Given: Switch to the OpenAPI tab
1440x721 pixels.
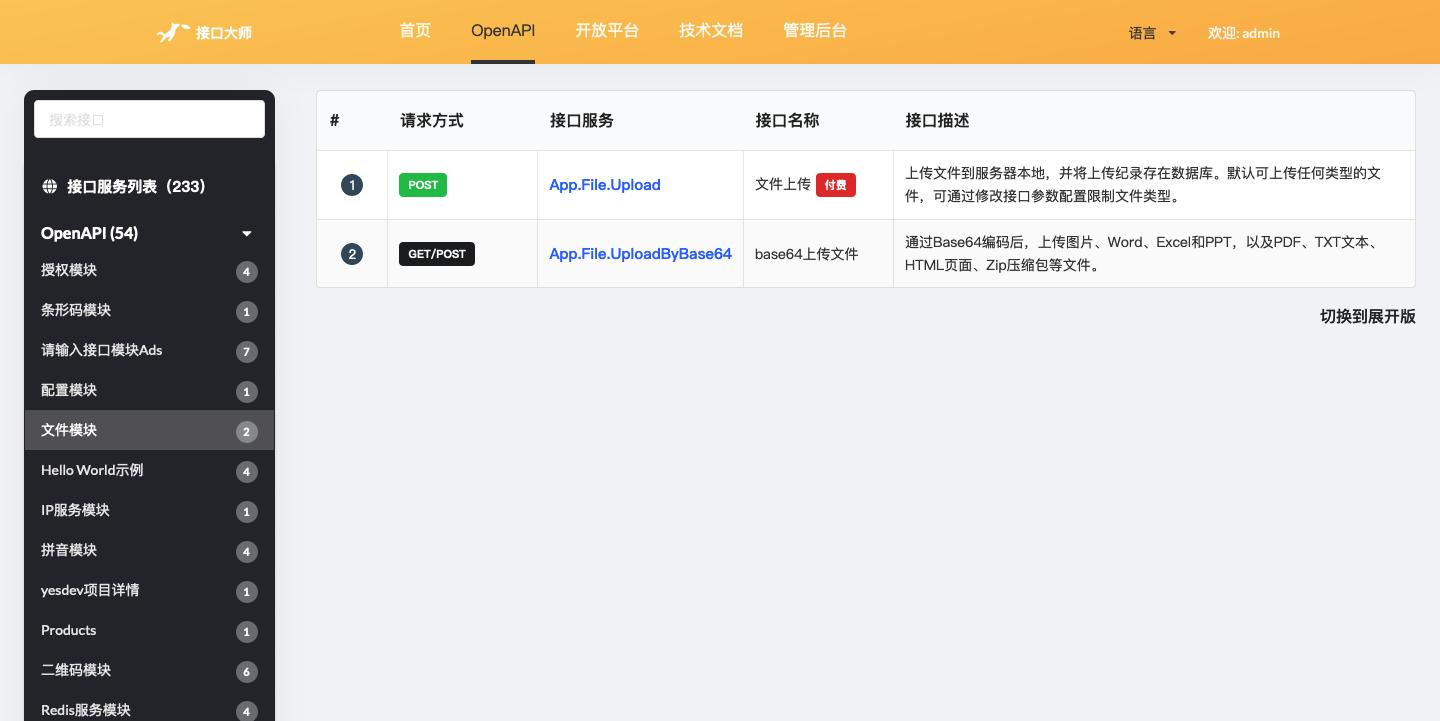Looking at the screenshot, I should click(x=503, y=31).
